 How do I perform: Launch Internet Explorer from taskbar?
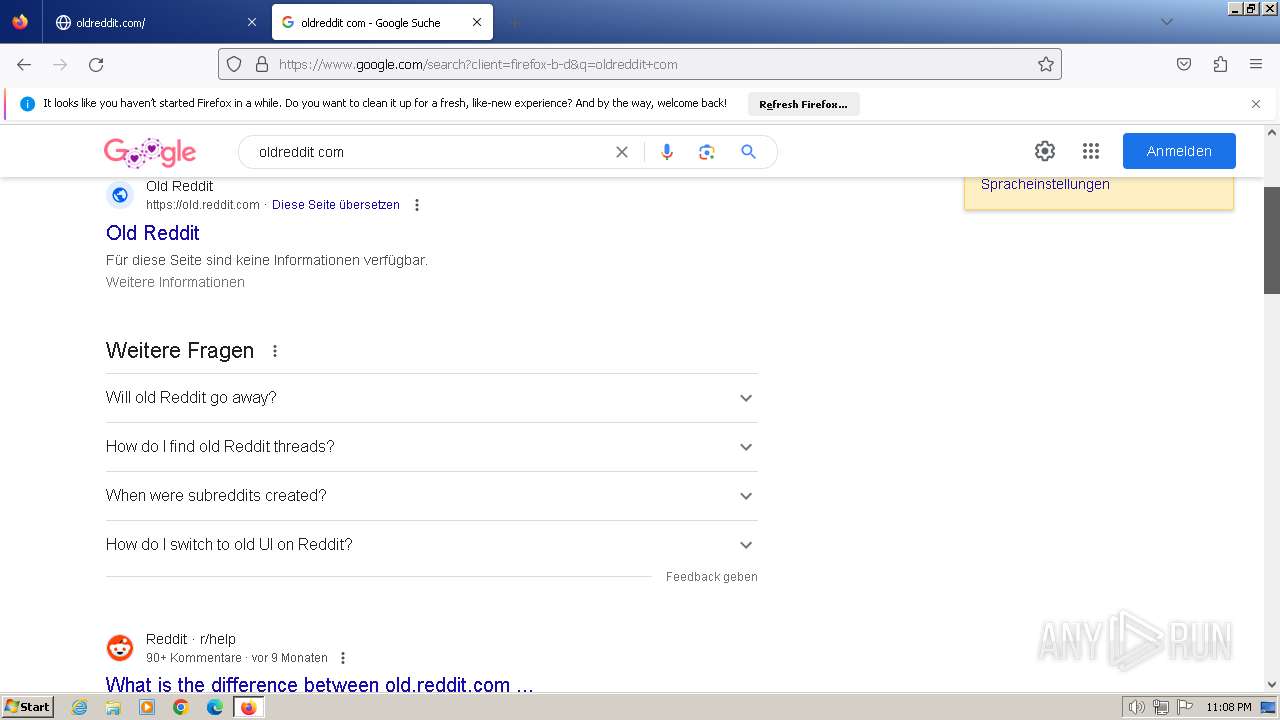[x=80, y=707]
